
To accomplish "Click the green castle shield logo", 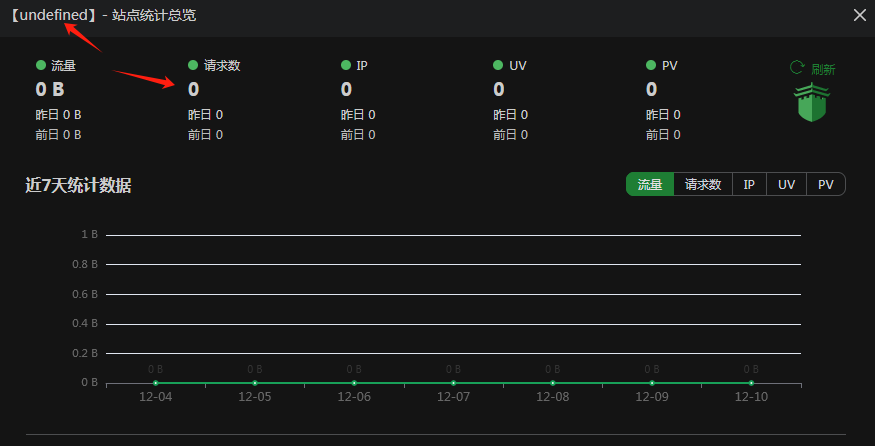I will [x=811, y=103].
